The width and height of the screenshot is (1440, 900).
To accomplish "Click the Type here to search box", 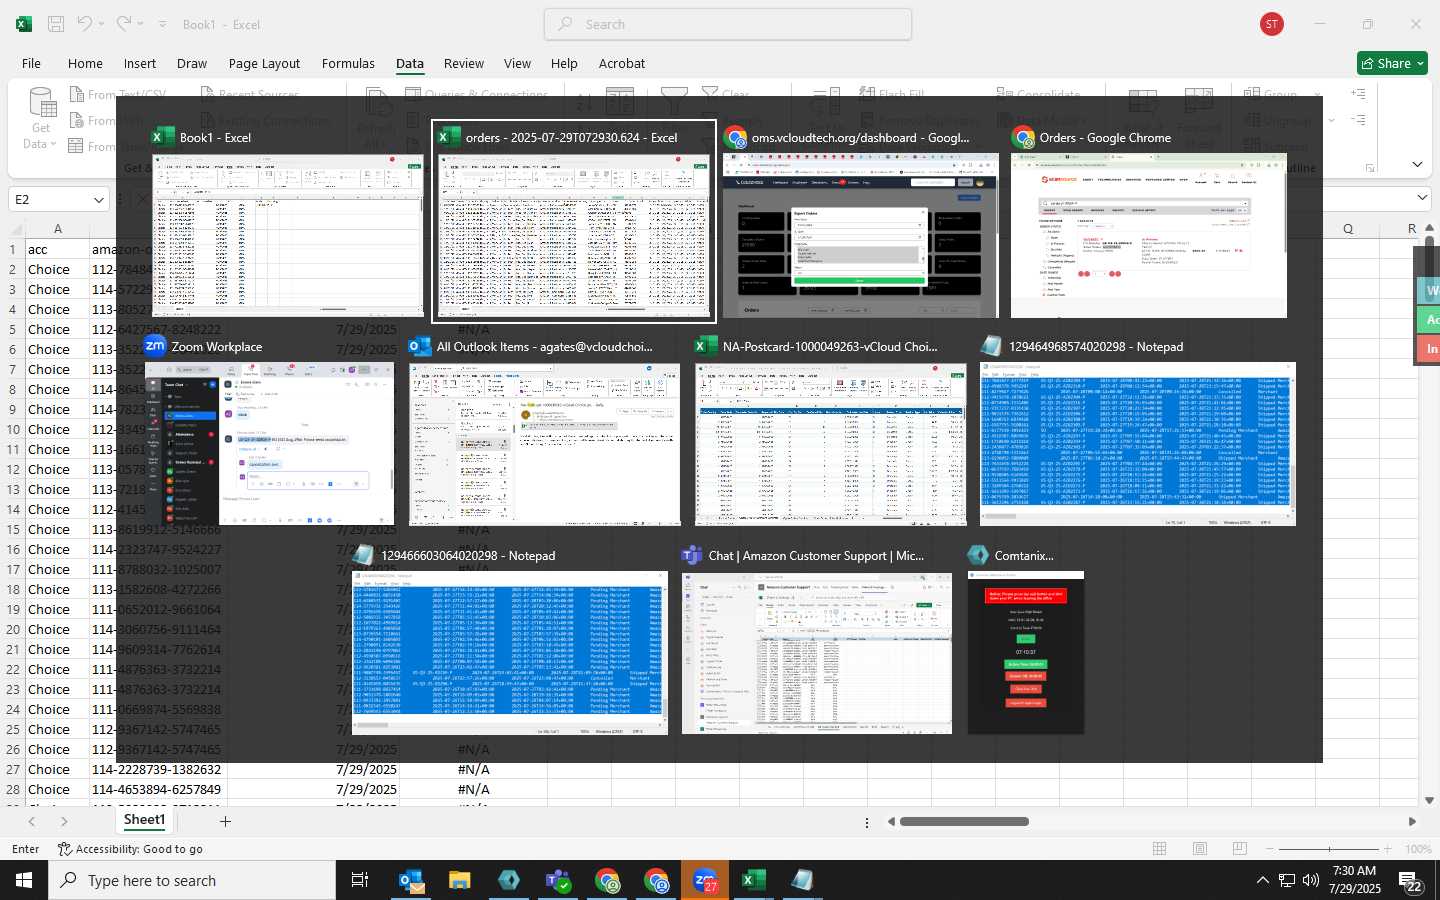I will coord(192,880).
